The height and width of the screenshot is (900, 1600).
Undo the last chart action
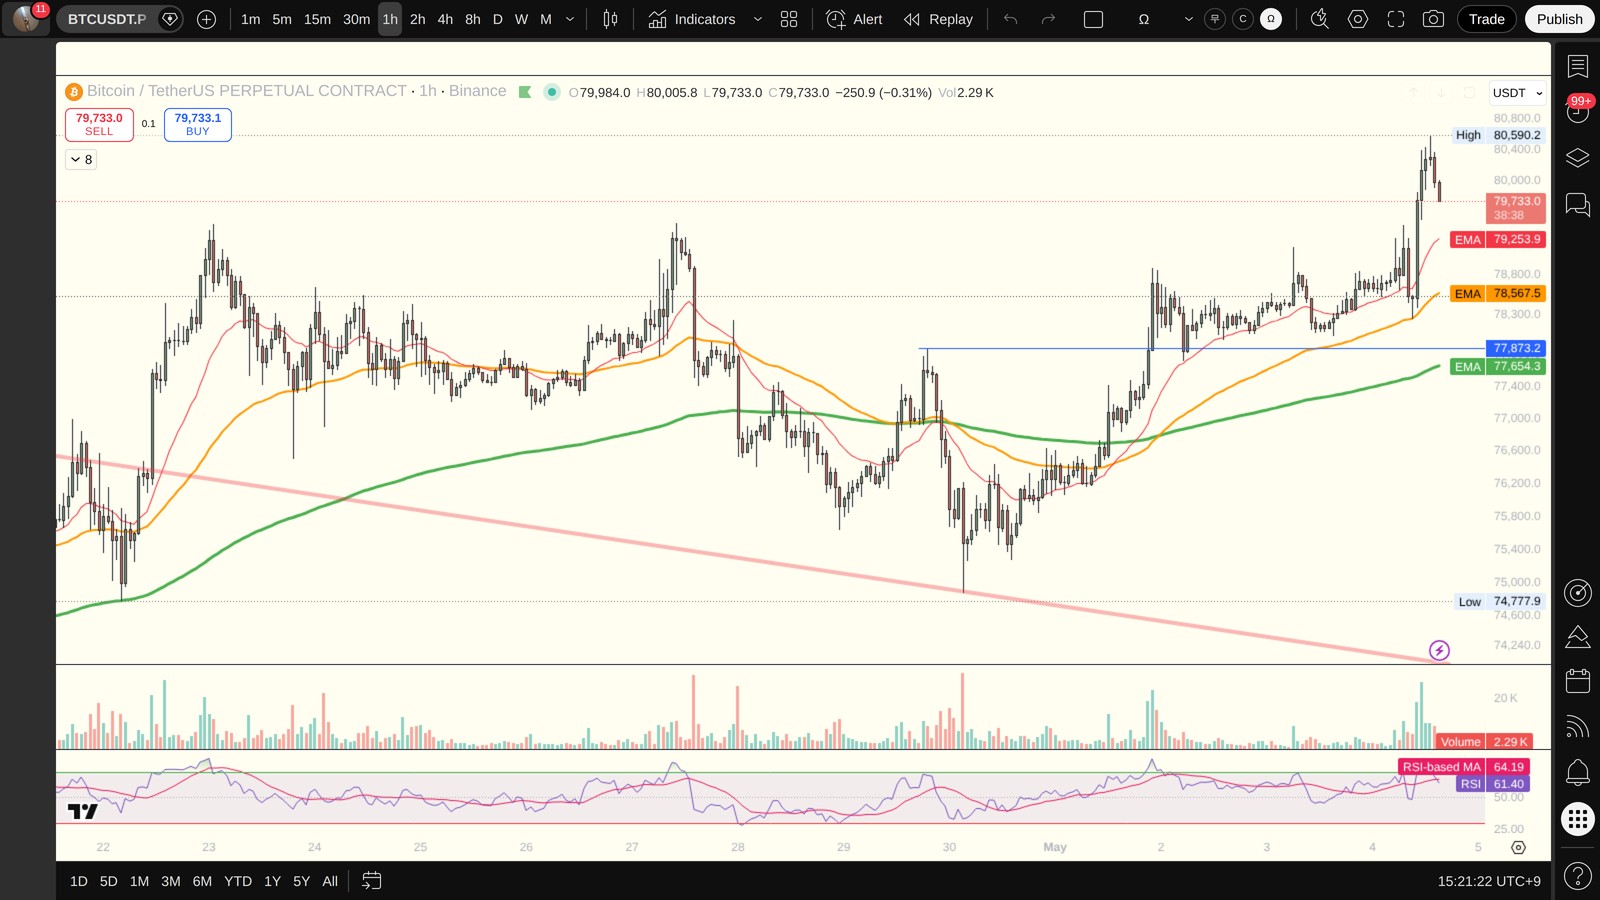click(1011, 19)
